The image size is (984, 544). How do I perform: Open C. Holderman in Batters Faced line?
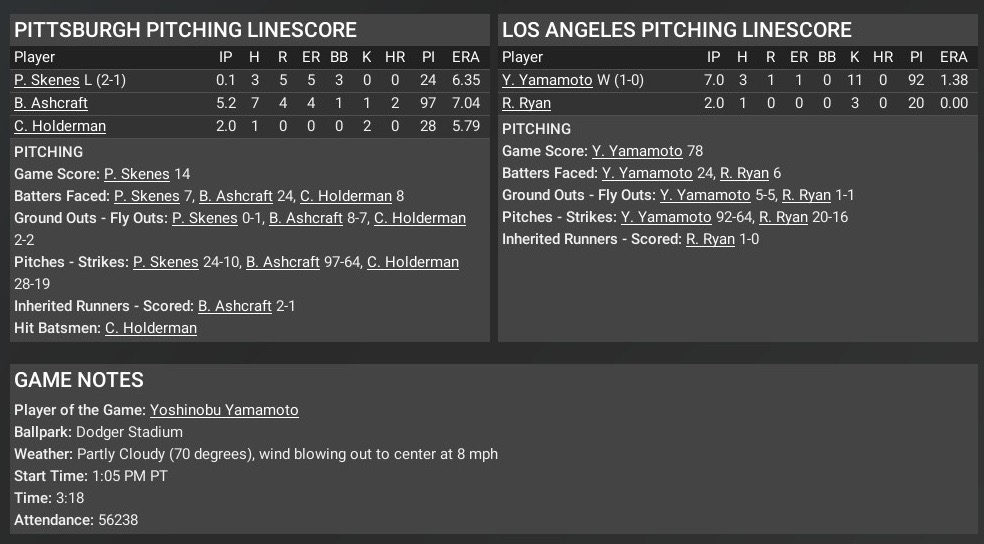tap(346, 196)
